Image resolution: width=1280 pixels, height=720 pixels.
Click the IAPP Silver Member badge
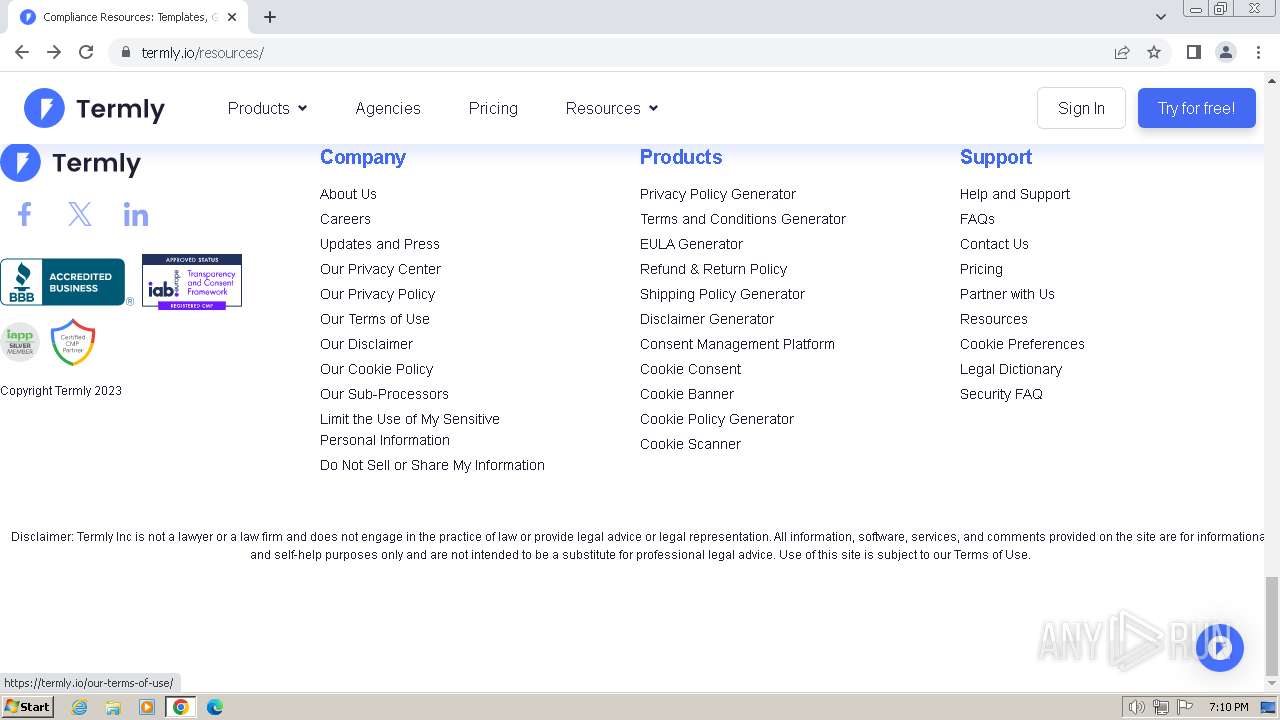[x=19, y=342]
